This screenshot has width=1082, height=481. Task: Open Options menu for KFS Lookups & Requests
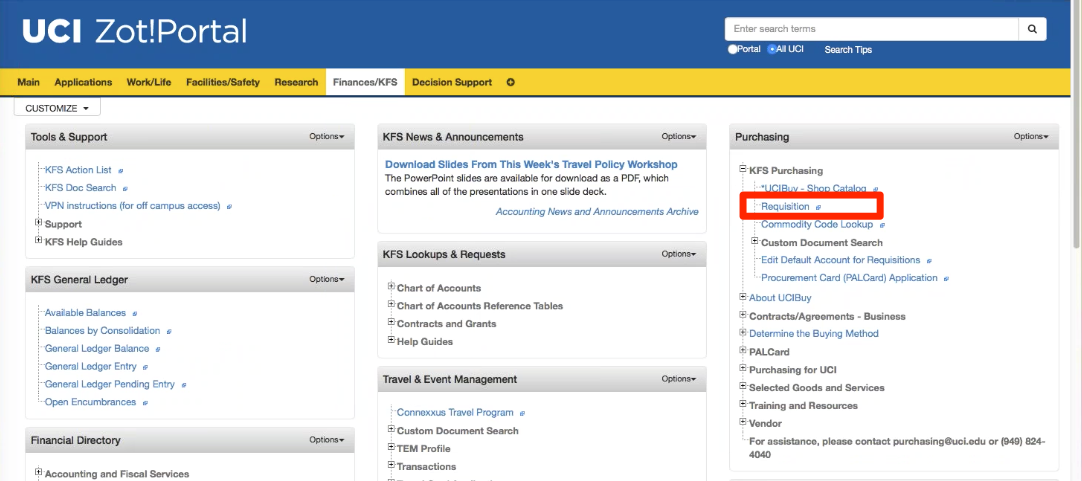(679, 254)
